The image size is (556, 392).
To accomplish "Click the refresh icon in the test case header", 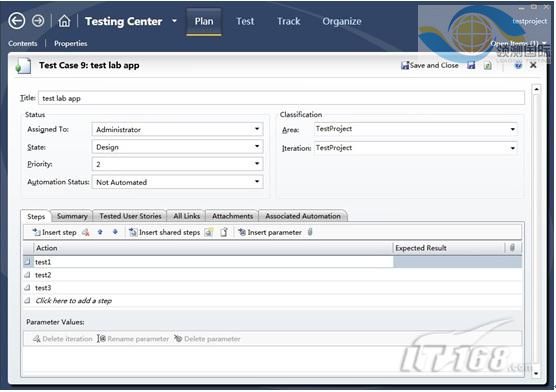I will point(488,65).
